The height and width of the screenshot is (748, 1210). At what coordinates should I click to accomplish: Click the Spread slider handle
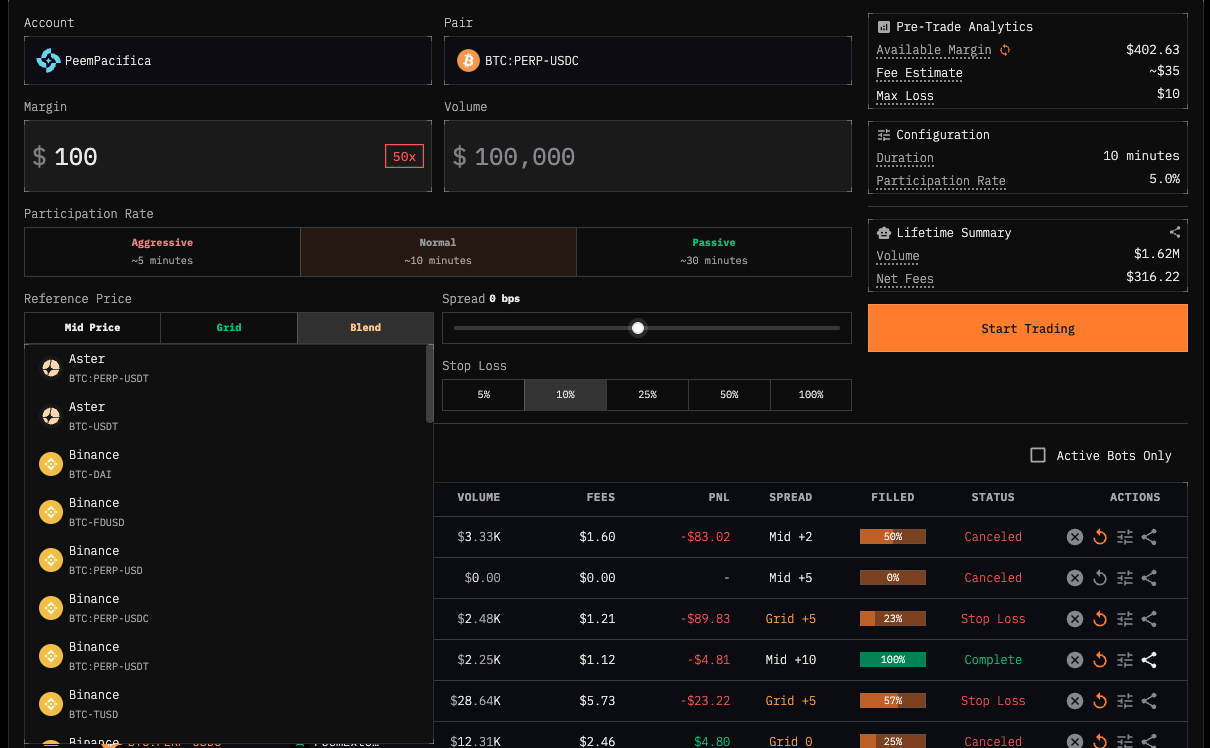[x=638, y=328]
